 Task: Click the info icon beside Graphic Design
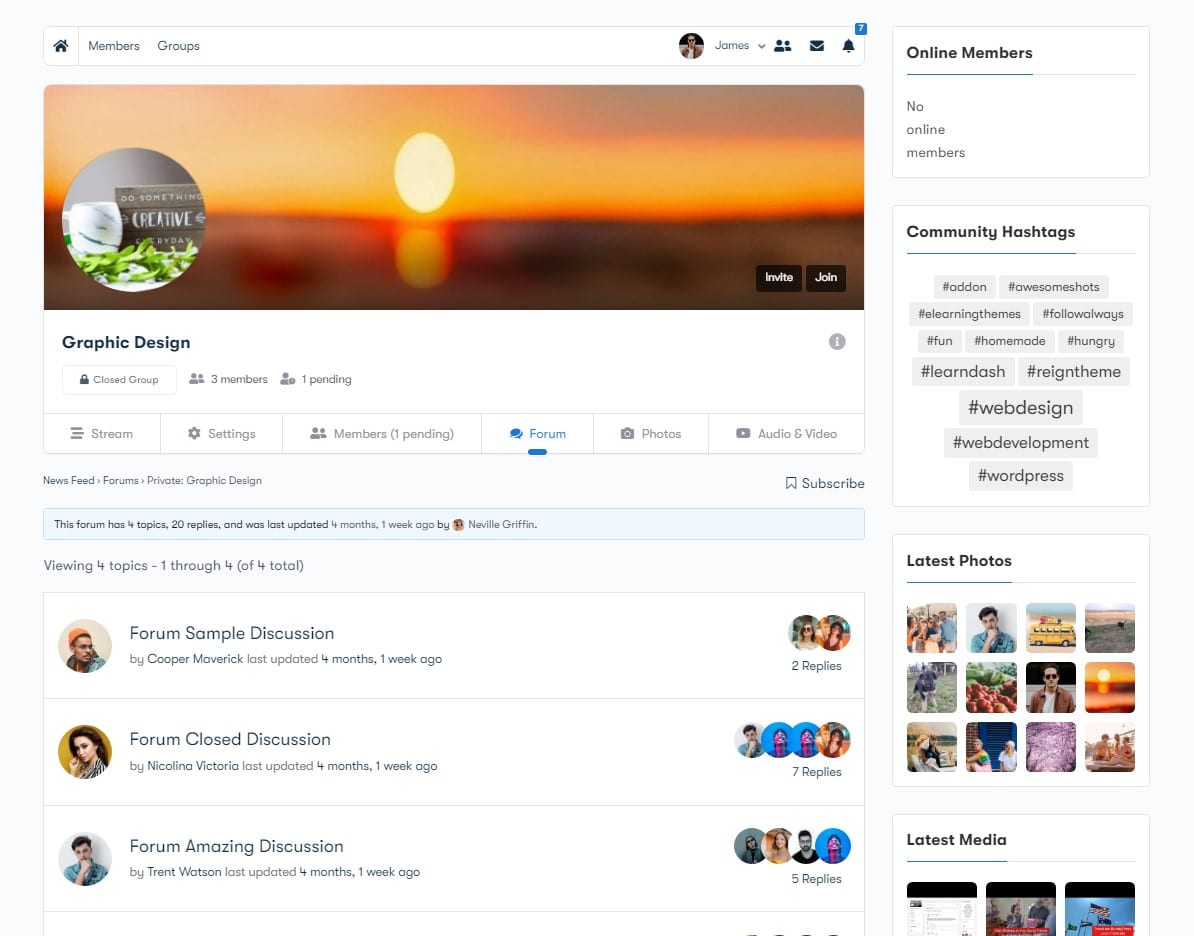(x=837, y=341)
